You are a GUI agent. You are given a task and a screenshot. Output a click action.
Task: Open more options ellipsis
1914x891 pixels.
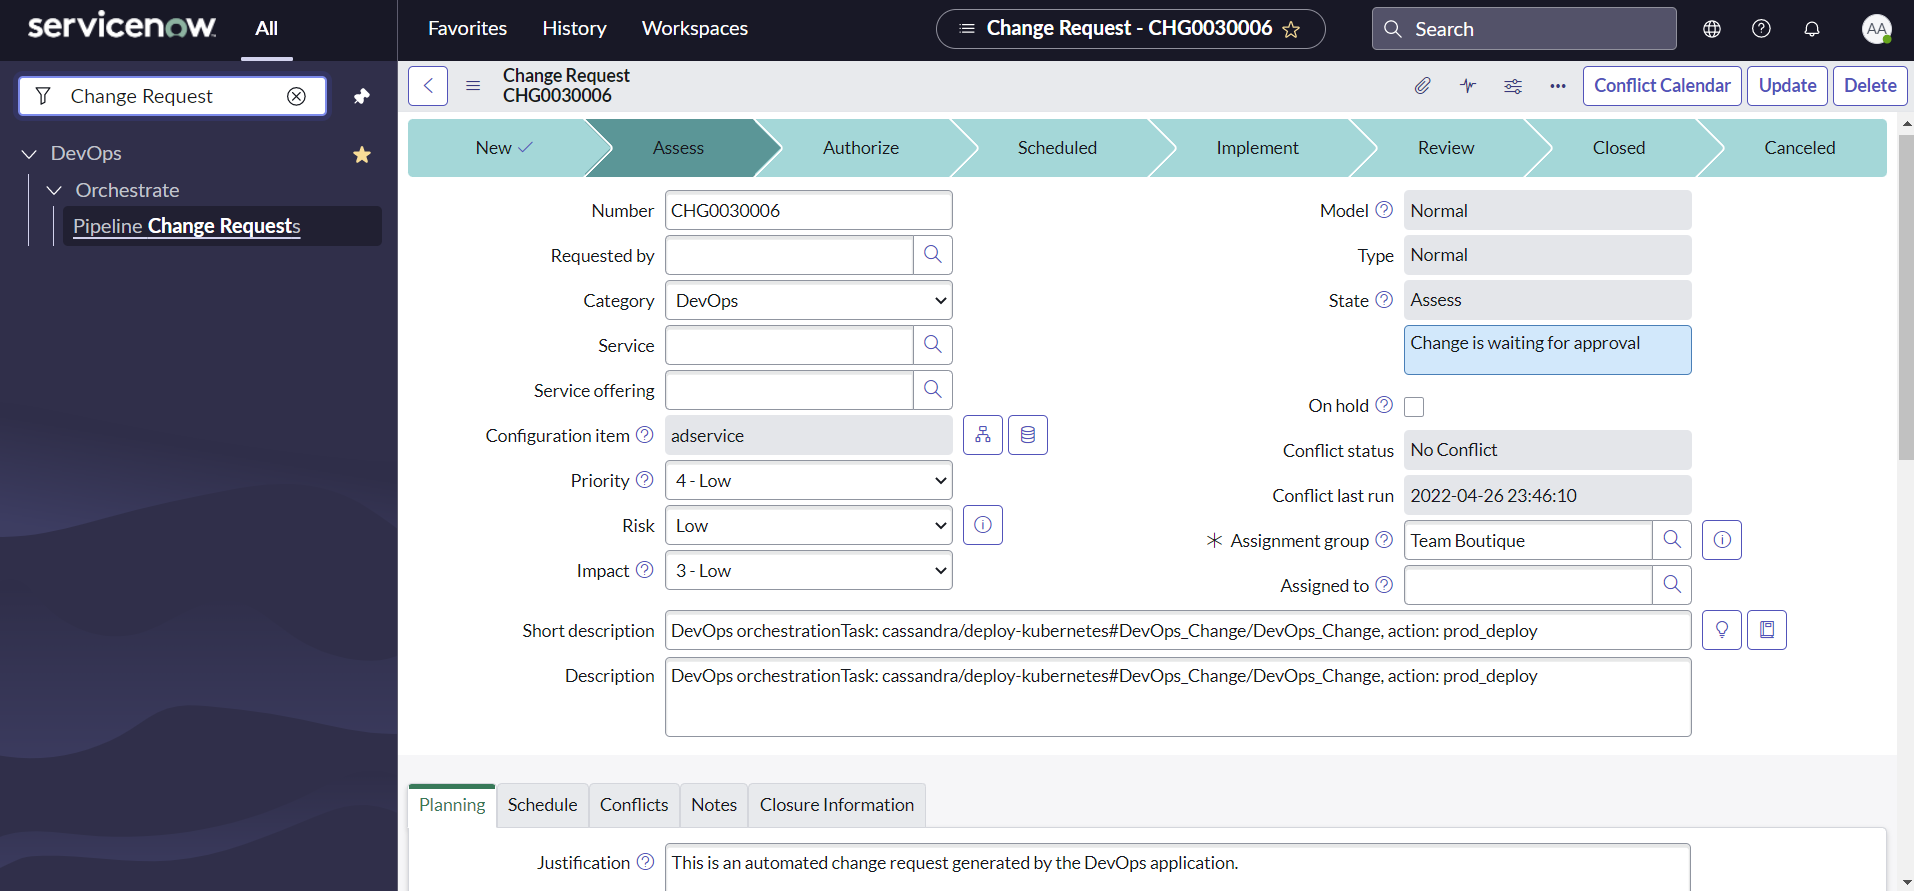[1558, 86]
